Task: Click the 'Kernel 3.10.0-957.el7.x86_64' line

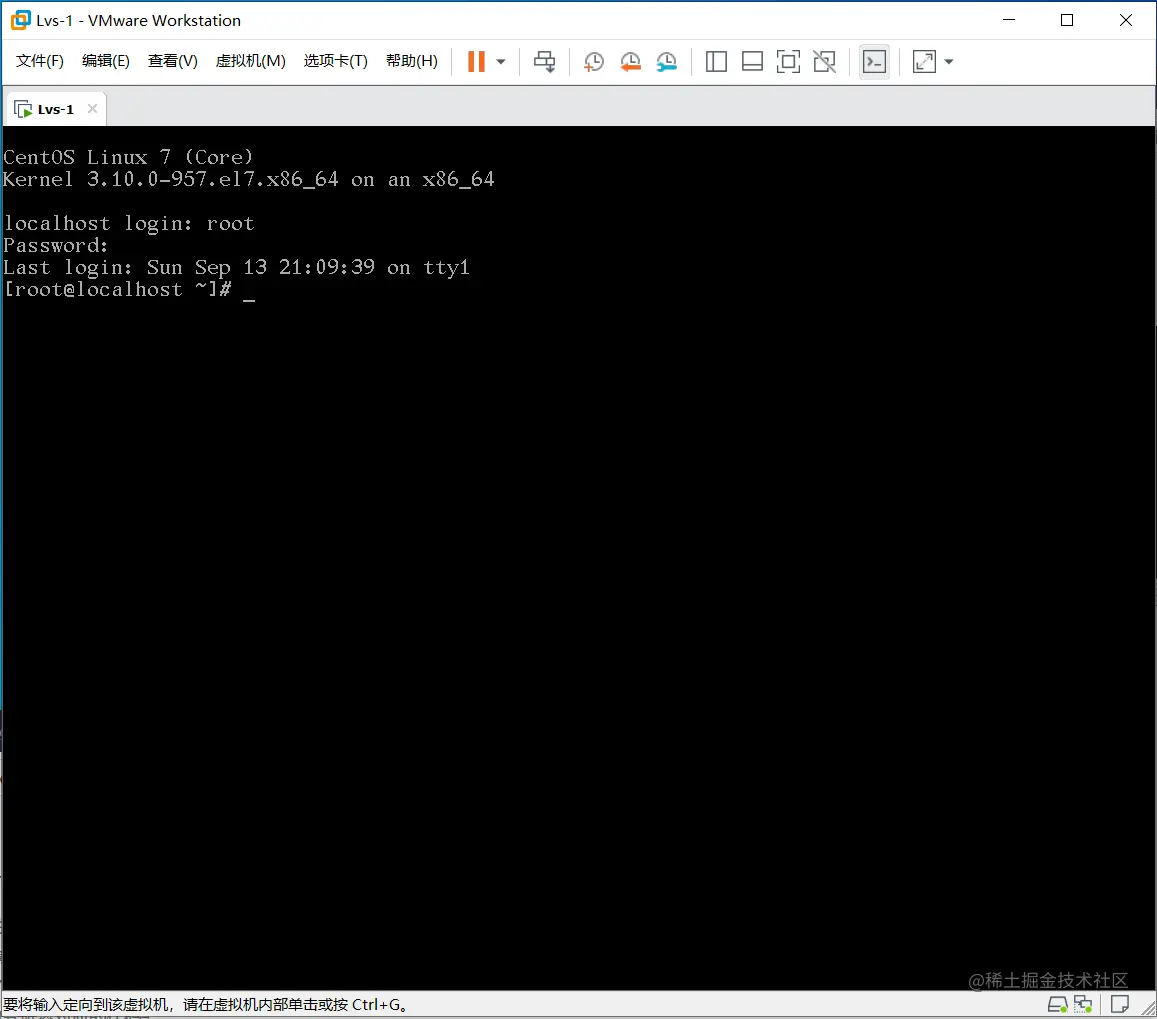Action: point(249,179)
